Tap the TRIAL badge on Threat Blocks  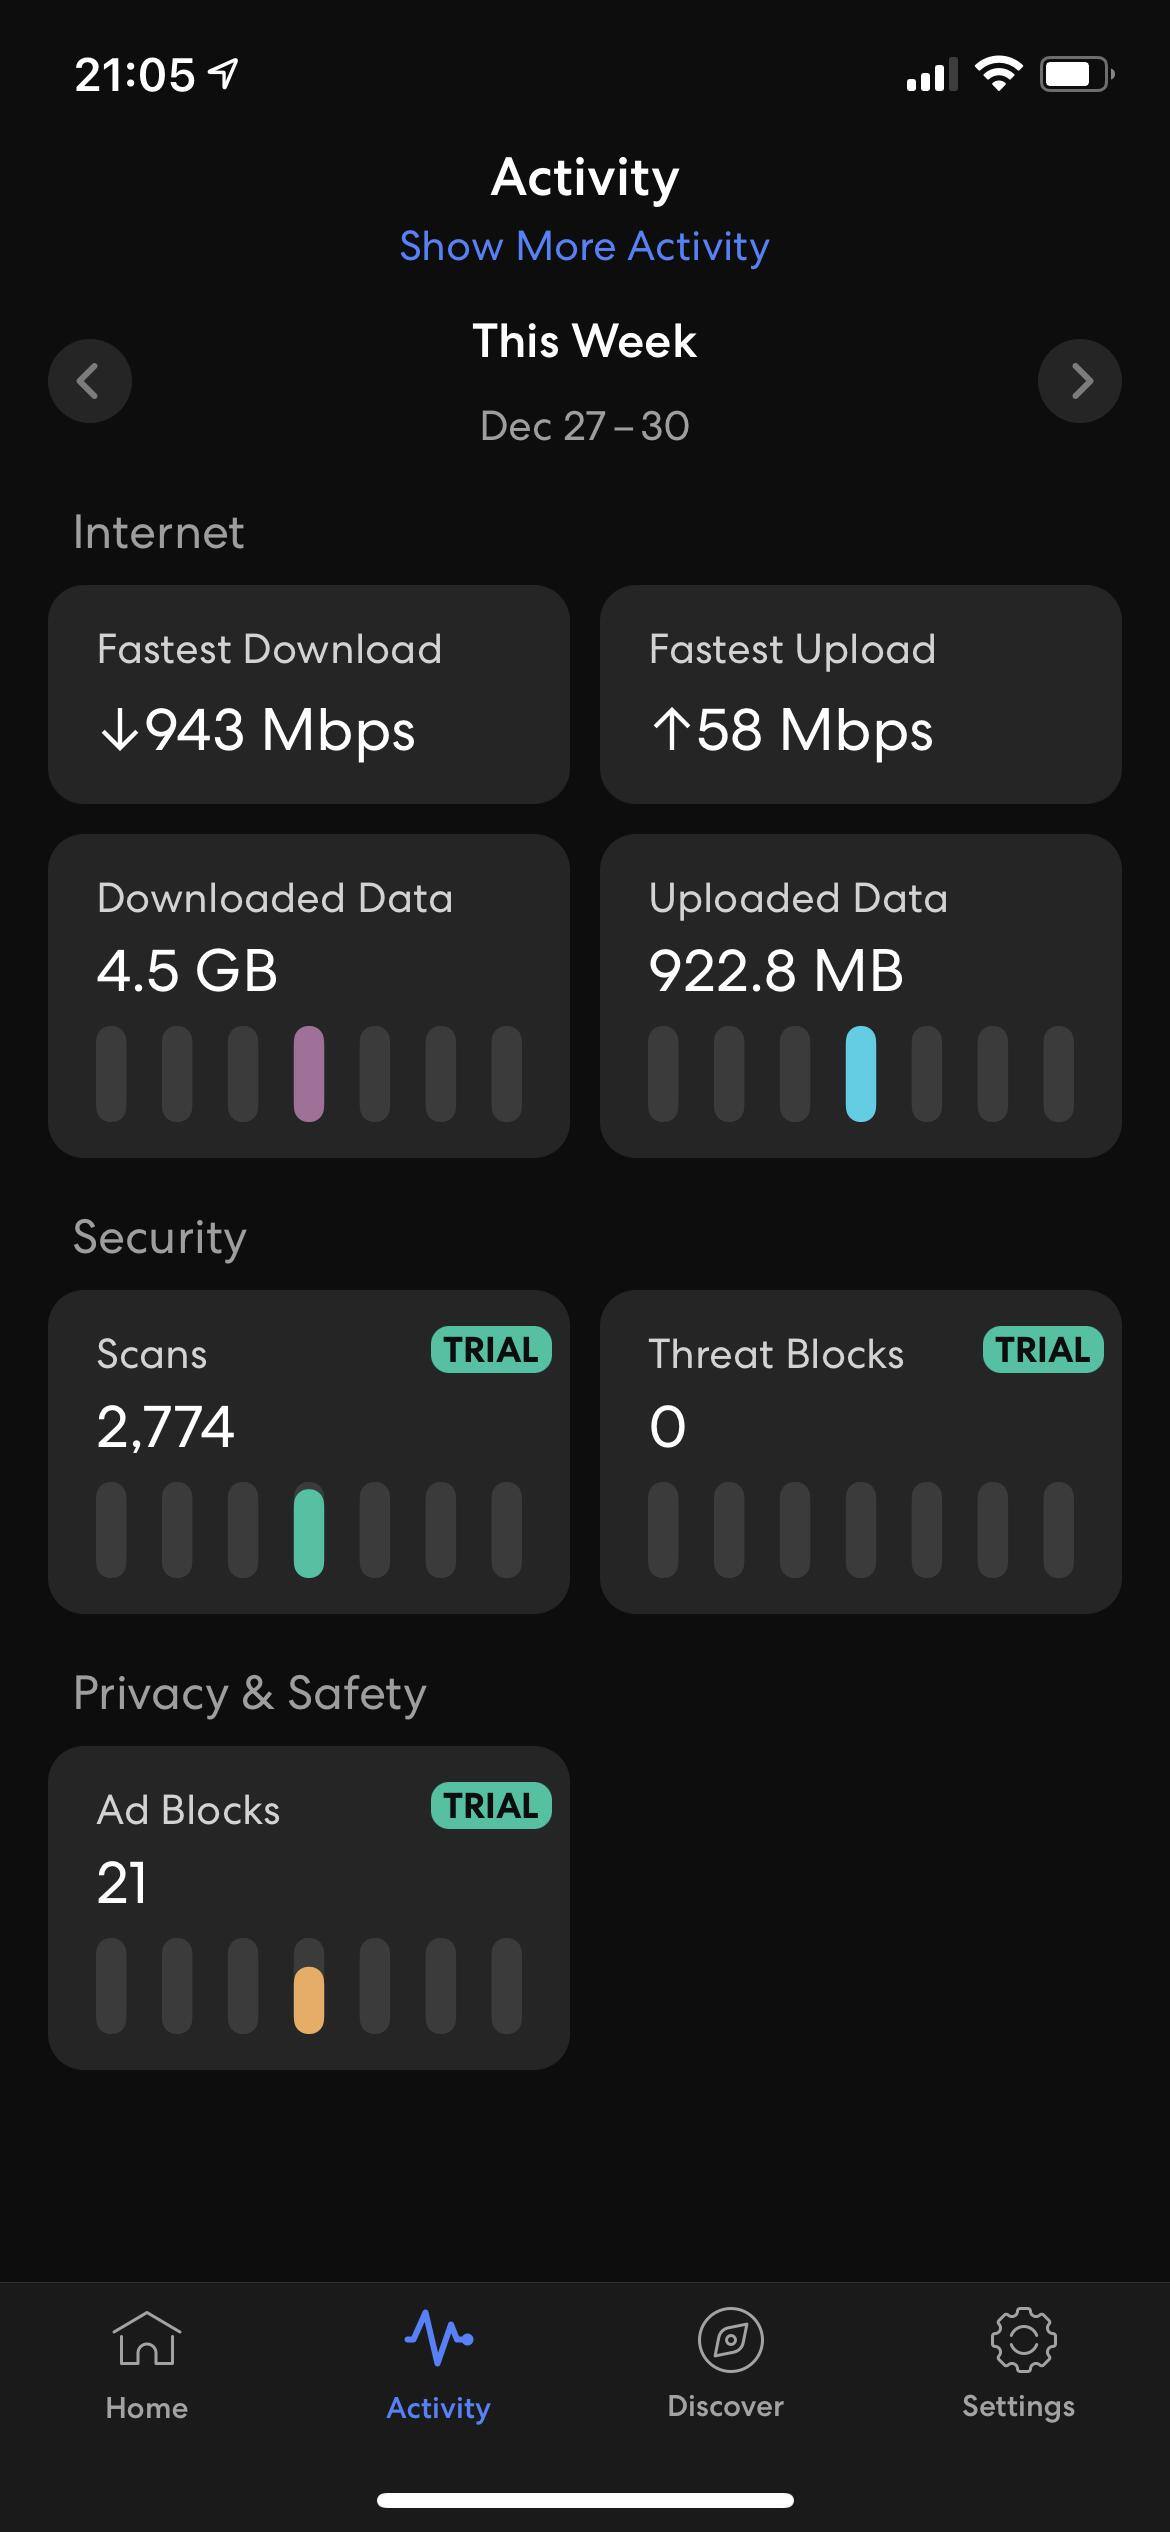point(1043,1350)
